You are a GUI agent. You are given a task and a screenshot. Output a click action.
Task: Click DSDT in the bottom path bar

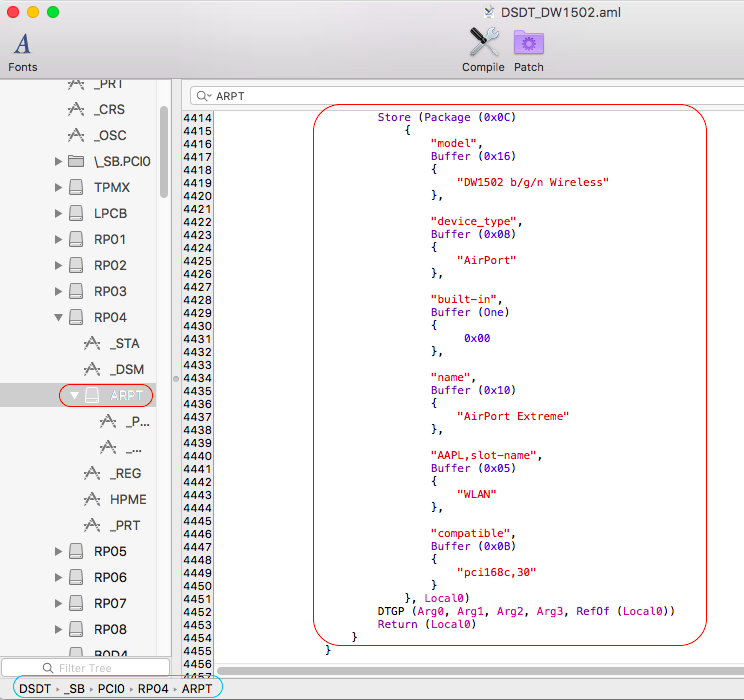34,688
